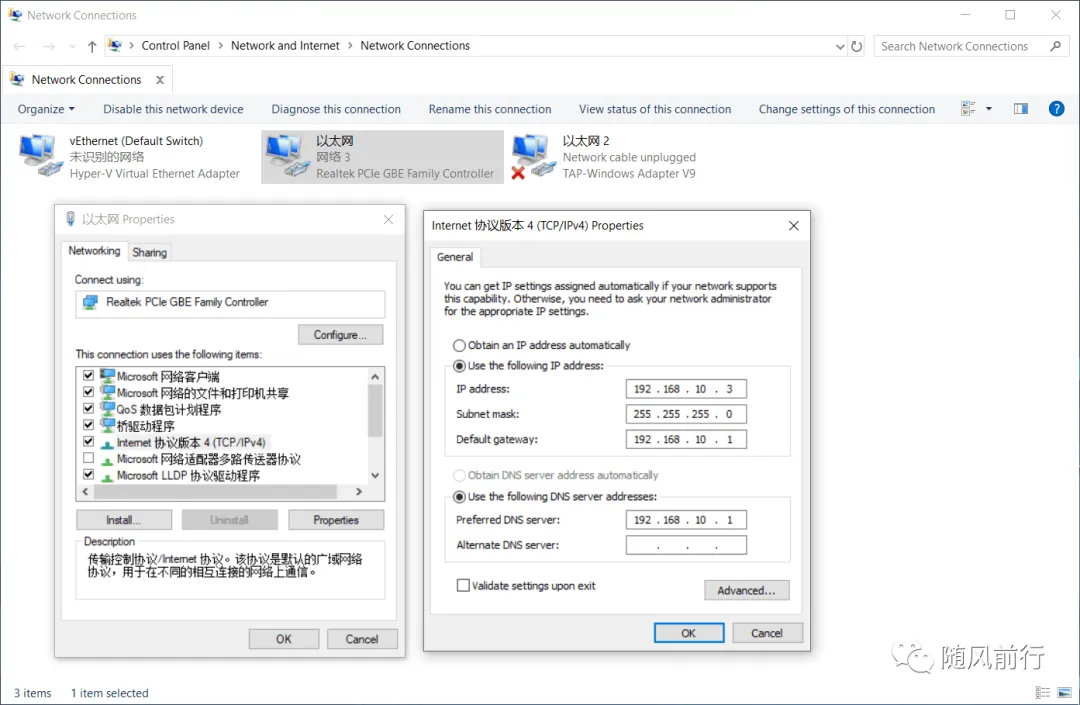
Task: Click the Alternate DNS server field
Action: [x=686, y=545]
